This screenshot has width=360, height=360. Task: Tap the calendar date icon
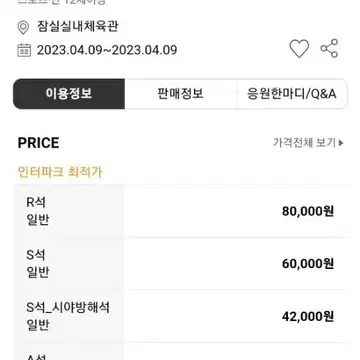click(x=24, y=50)
